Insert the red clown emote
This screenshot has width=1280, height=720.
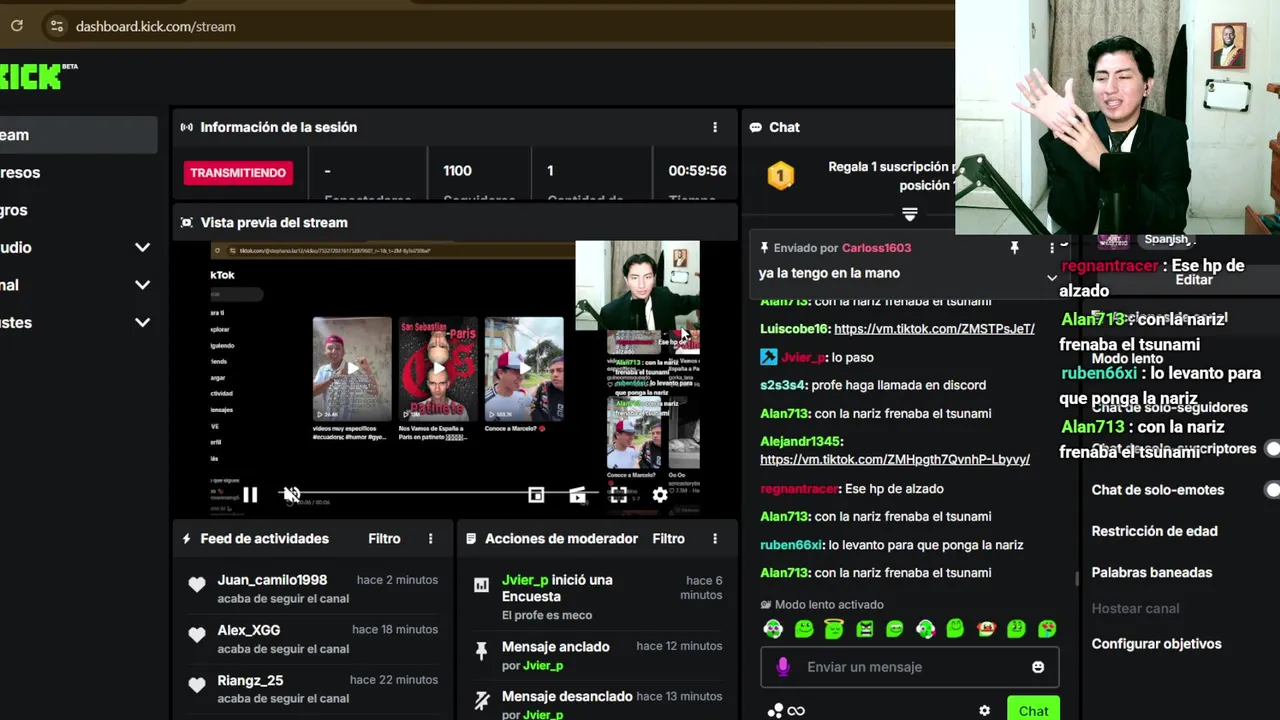[986, 629]
